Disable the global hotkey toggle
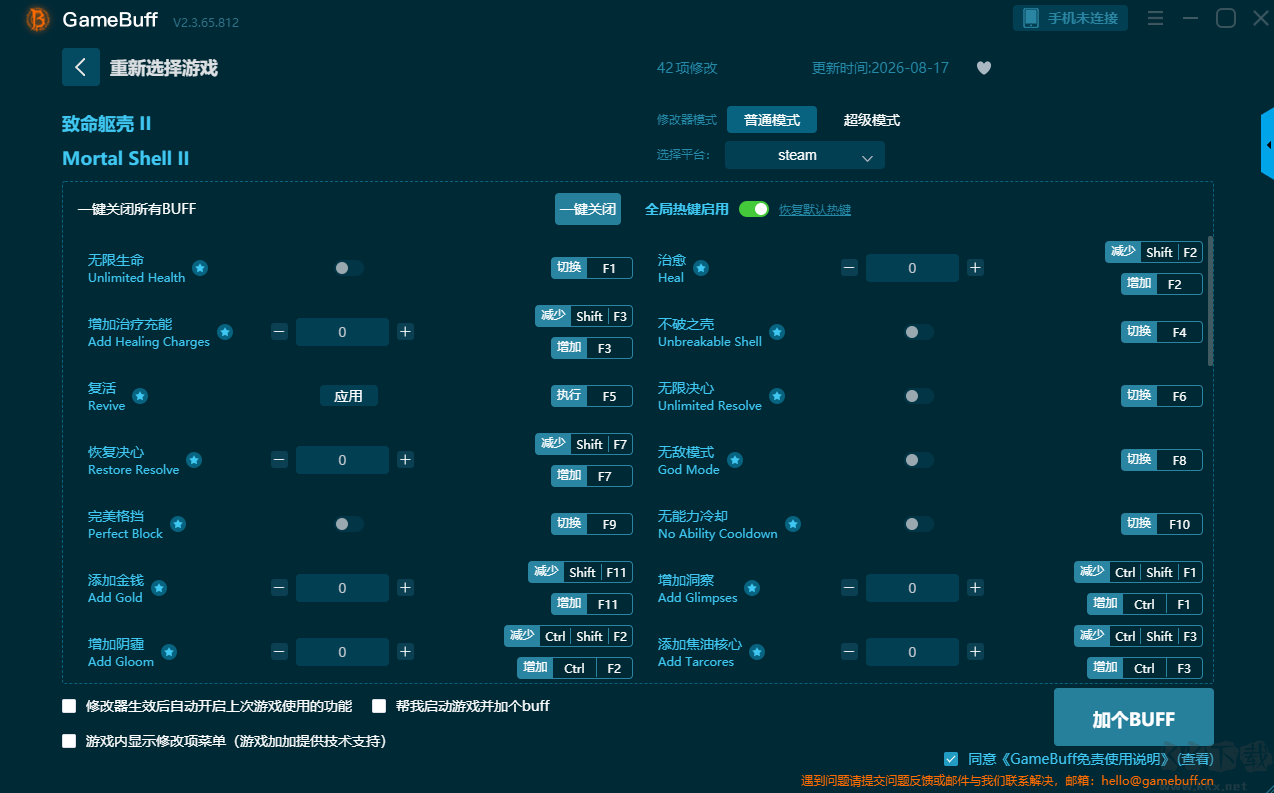The height and width of the screenshot is (793, 1274). [x=754, y=209]
